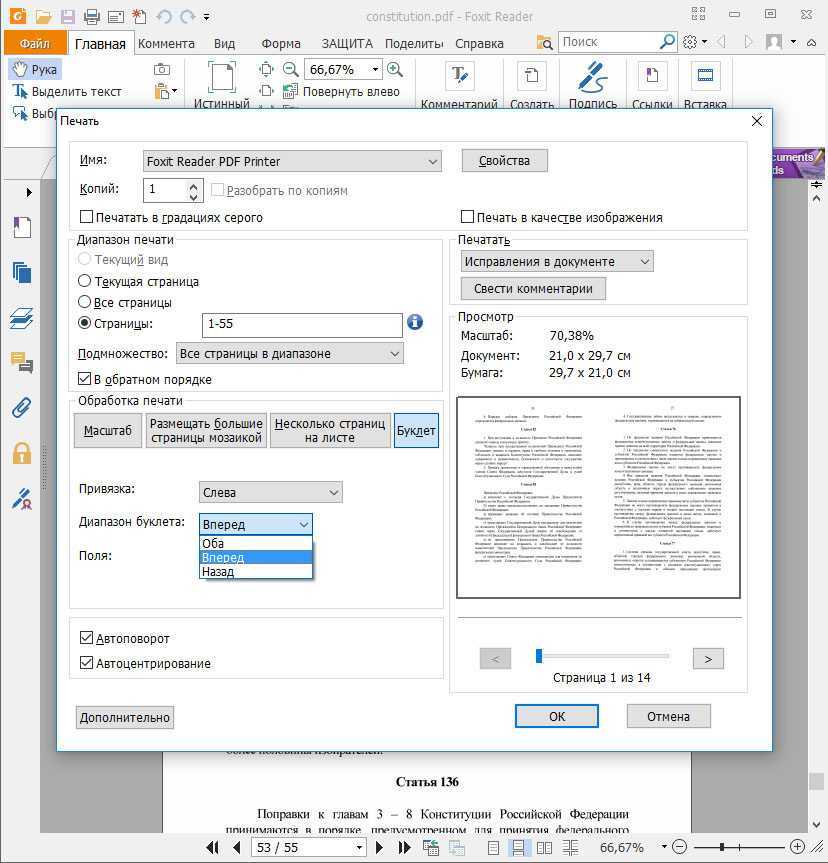Click the zoom out magnifier in ribbon

290,69
